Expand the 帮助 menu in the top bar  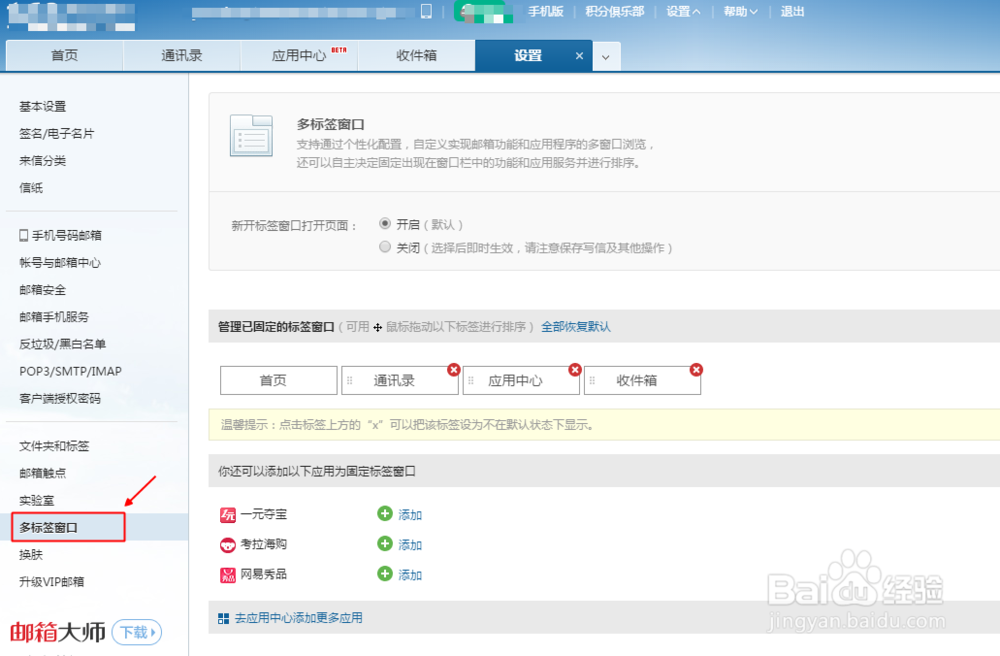[x=740, y=11]
